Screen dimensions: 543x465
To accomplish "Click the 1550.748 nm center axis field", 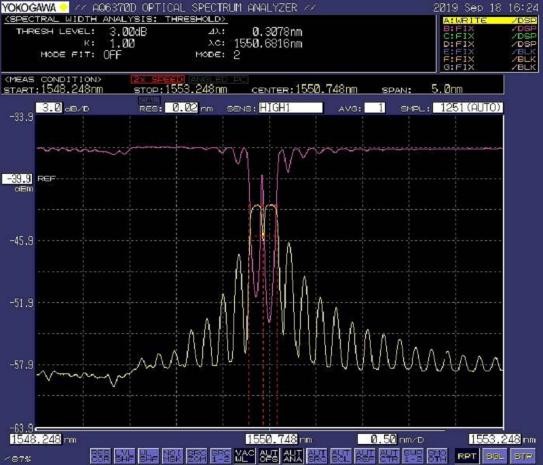I will 272,439.
